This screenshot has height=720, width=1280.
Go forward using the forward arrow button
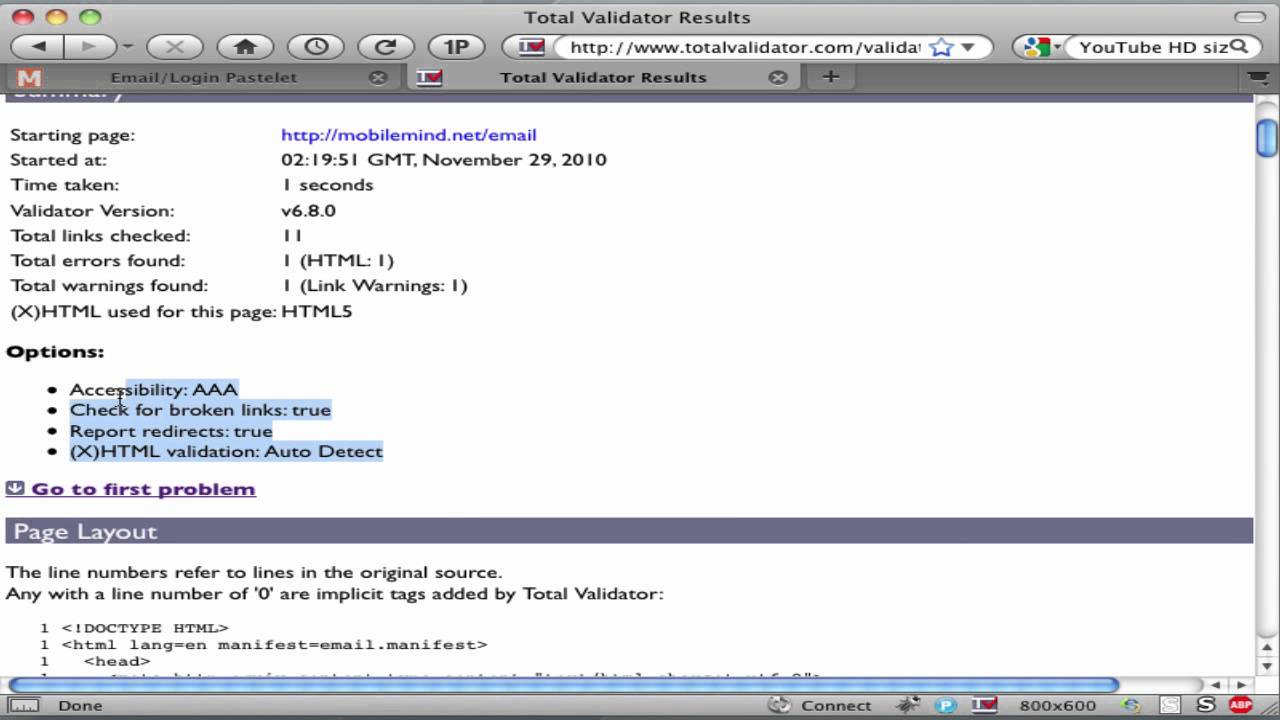[x=89, y=47]
